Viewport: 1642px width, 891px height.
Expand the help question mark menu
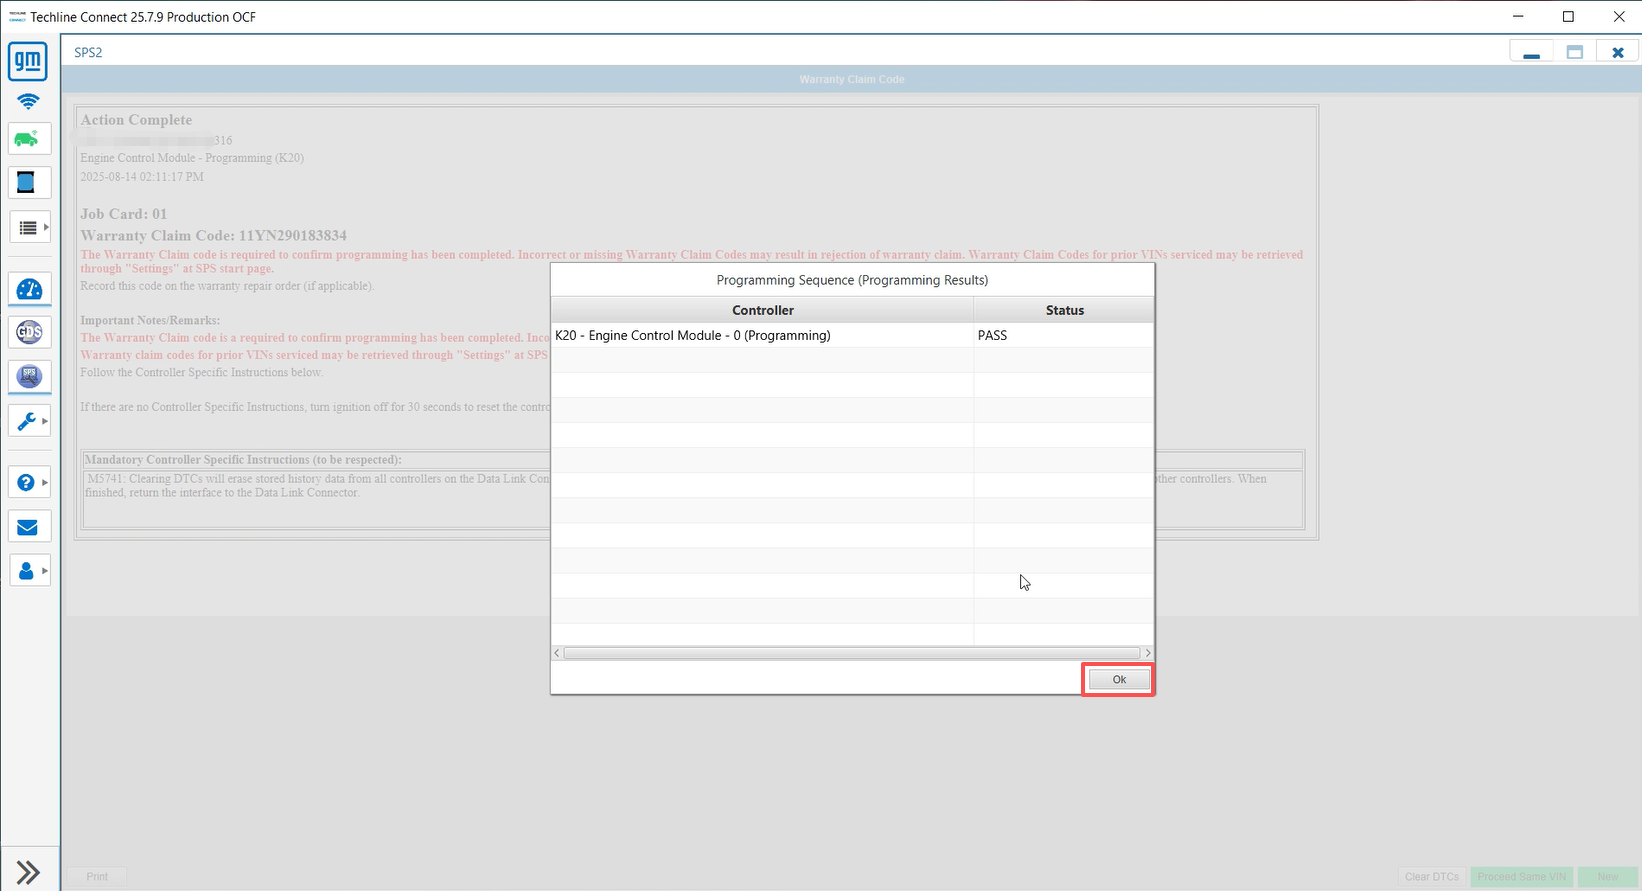click(29, 483)
